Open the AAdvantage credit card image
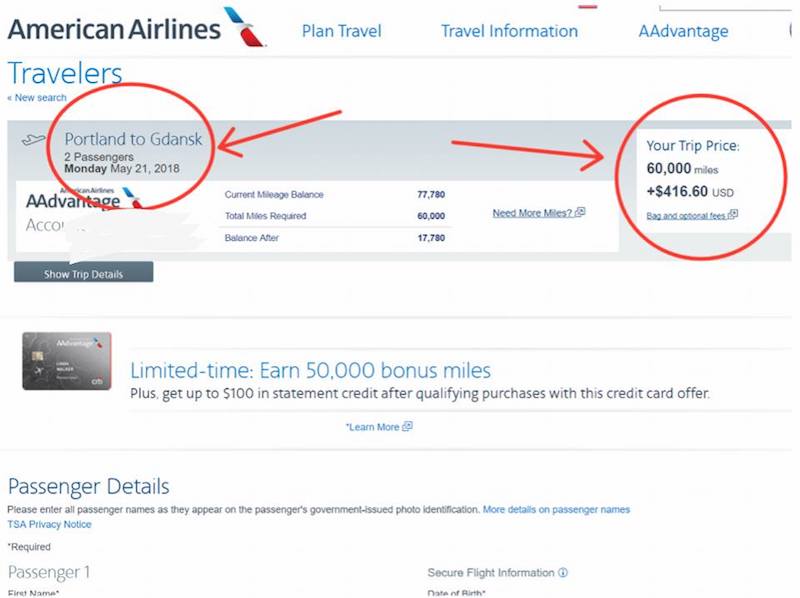 [x=67, y=361]
